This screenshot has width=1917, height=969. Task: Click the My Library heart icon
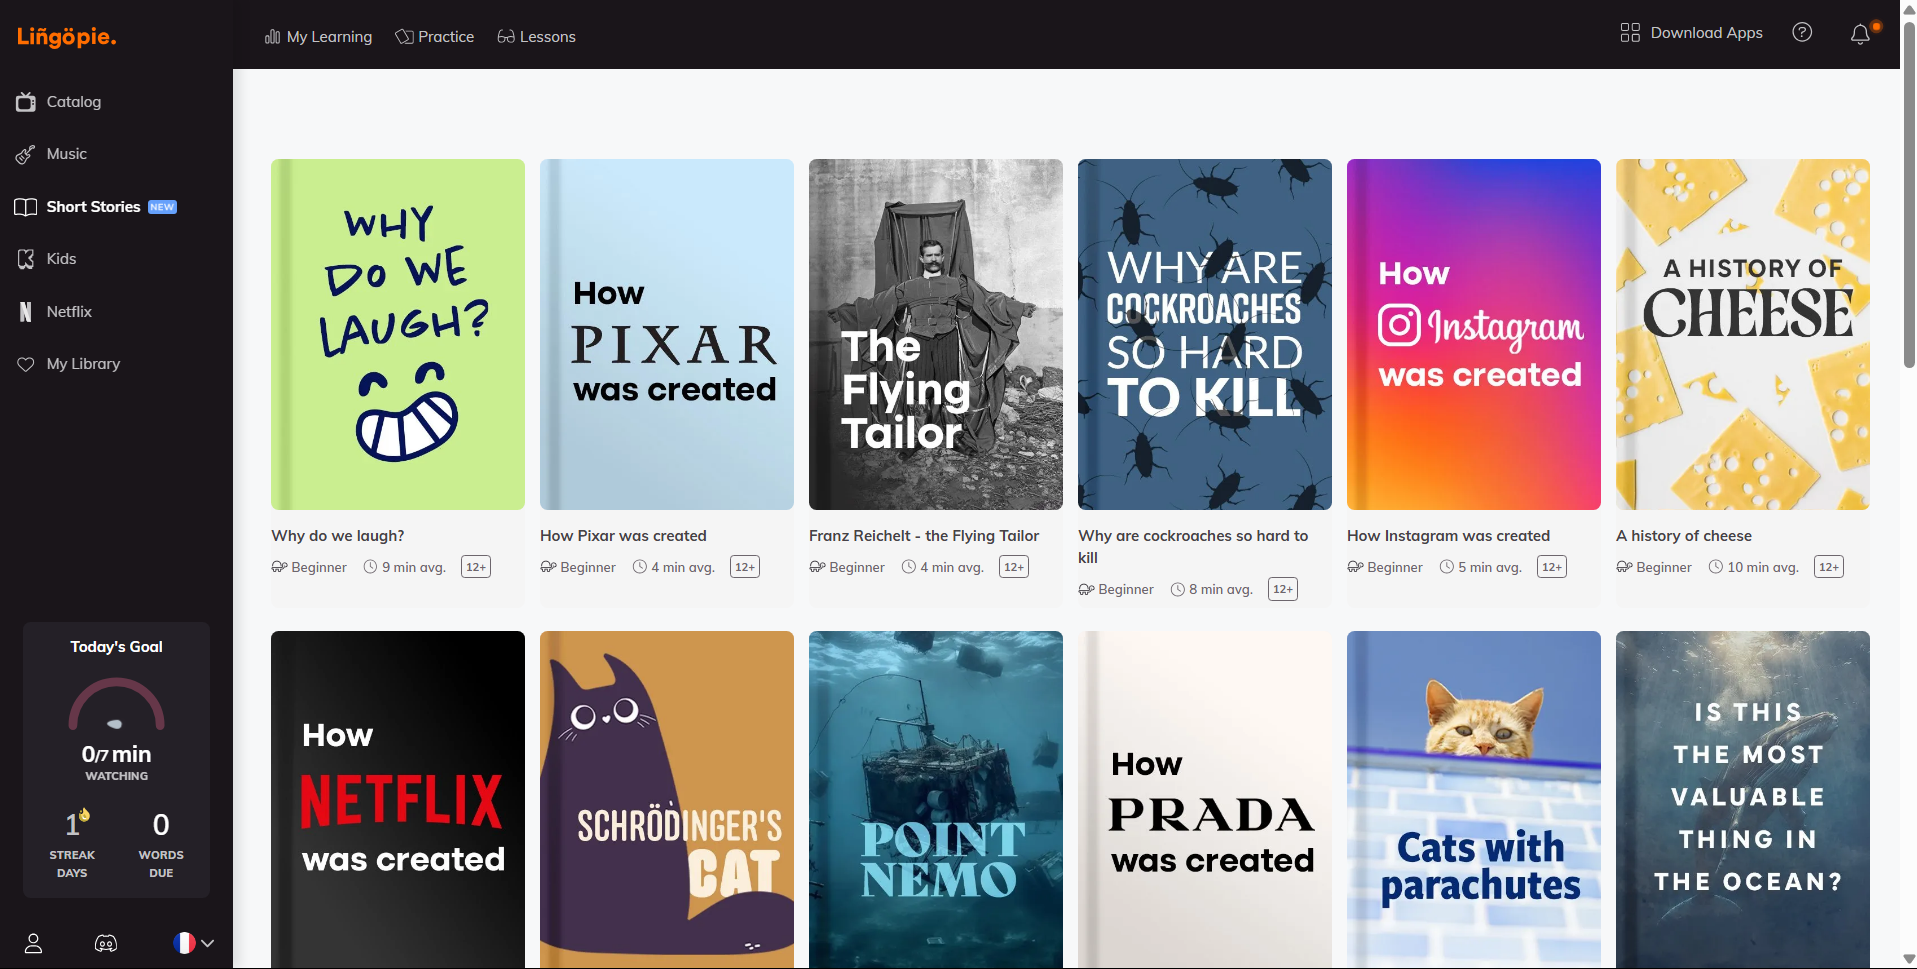(26, 364)
